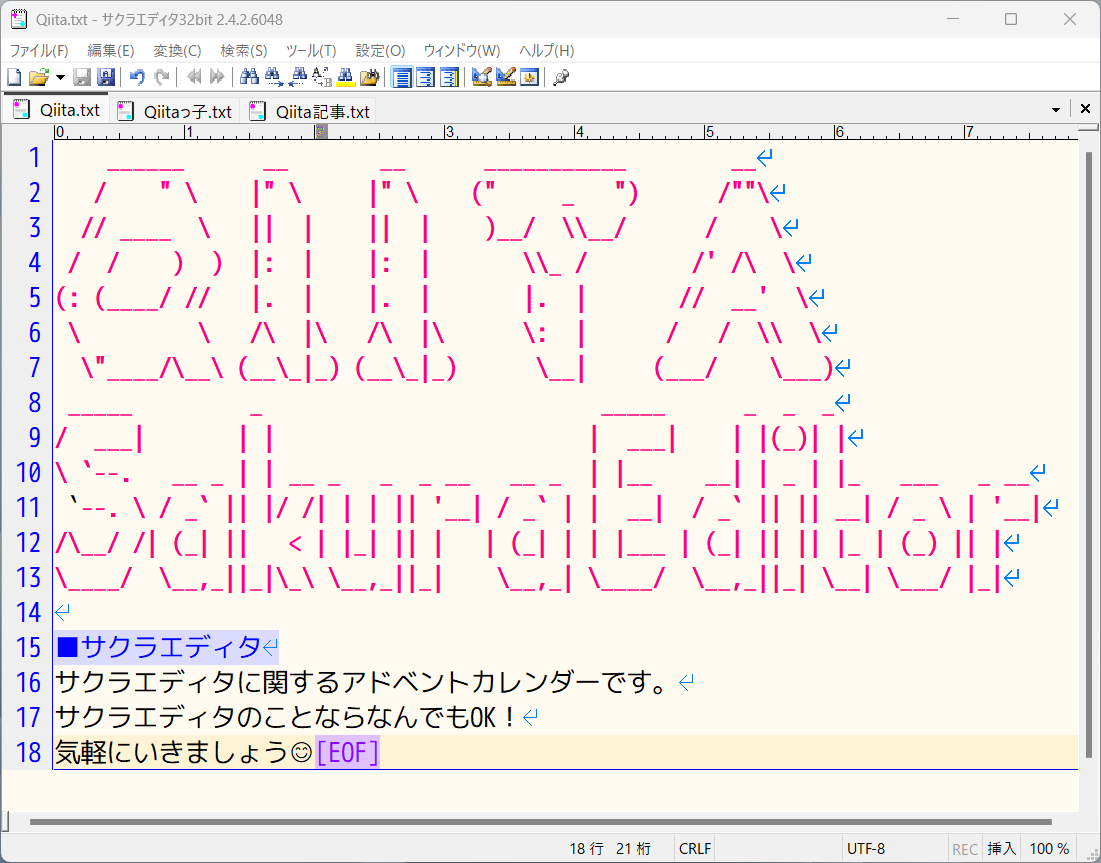Open the Replace A-to-B icon
This screenshot has height=863, width=1101.
[322, 77]
